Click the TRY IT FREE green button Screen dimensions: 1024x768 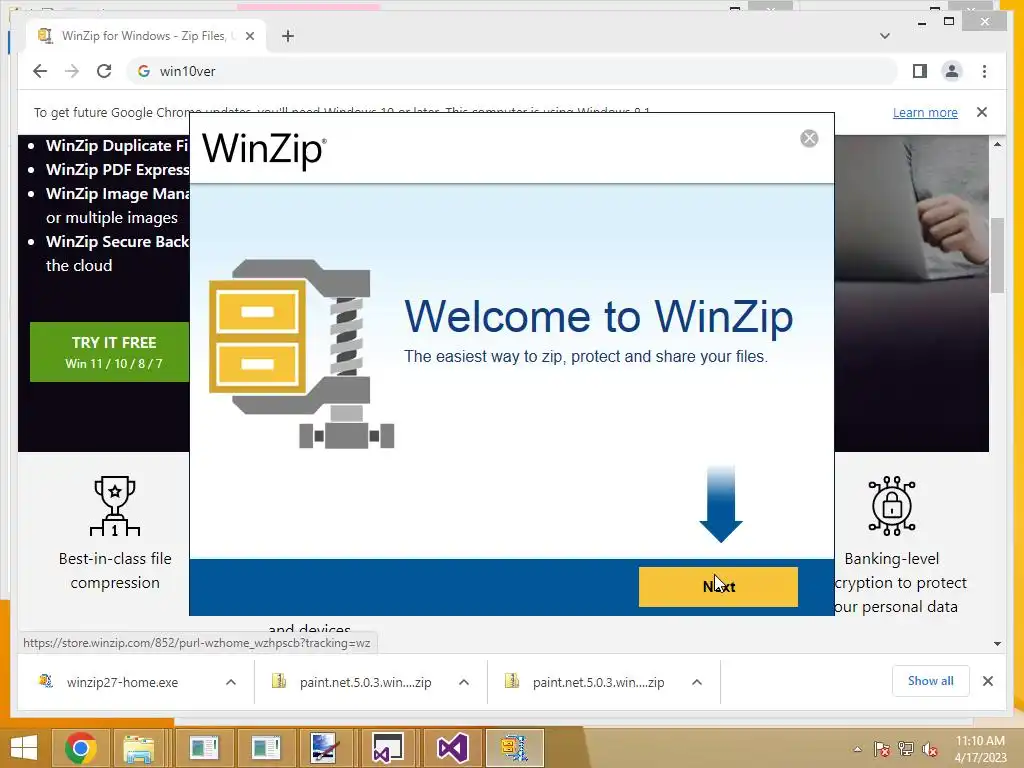pyautogui.click(x=110, y=352)
